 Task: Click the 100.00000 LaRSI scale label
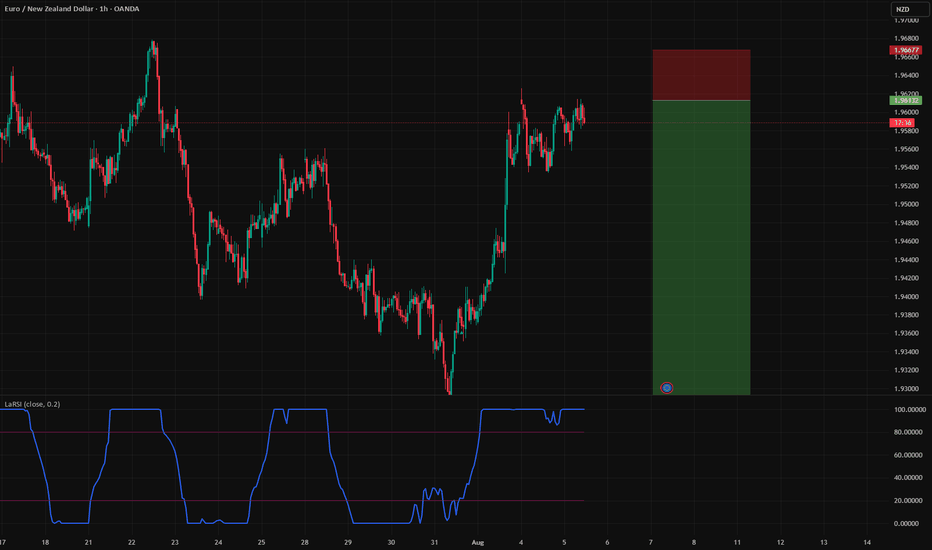(909, 410)
